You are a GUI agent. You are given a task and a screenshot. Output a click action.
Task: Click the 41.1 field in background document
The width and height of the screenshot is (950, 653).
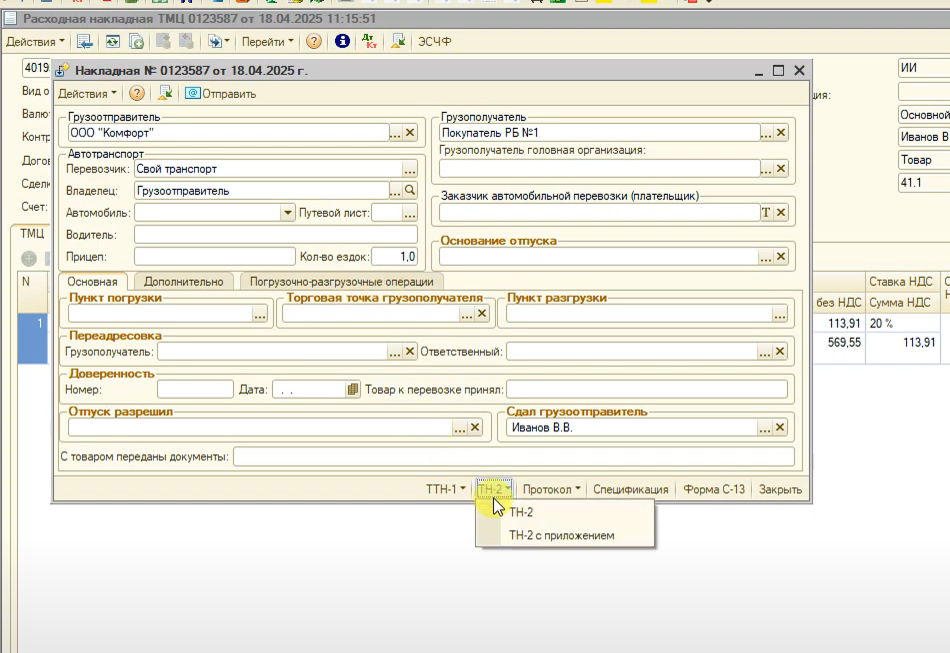(924, 182)
